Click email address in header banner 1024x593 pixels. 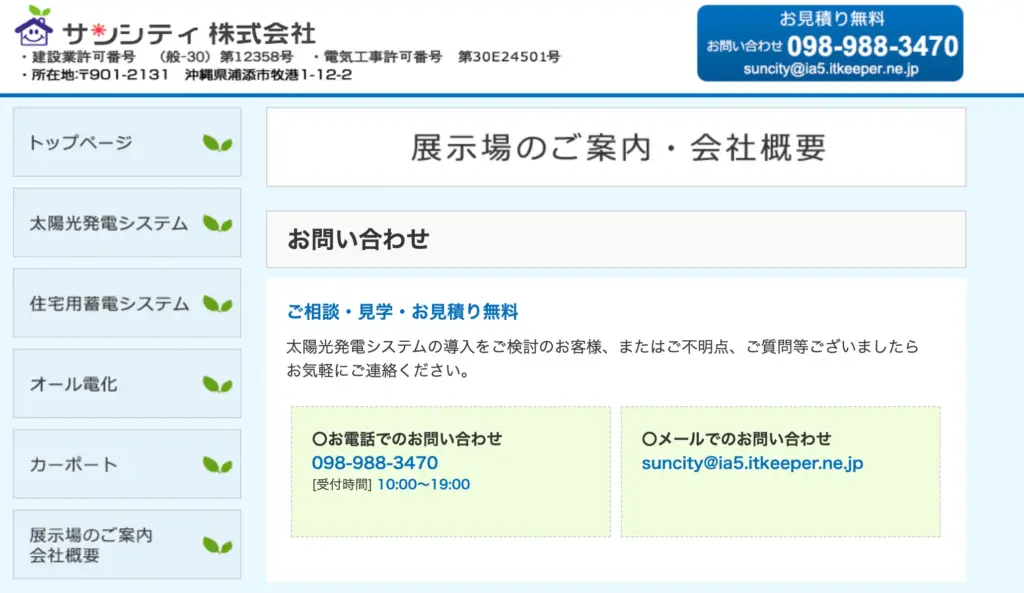pos(830,69)
